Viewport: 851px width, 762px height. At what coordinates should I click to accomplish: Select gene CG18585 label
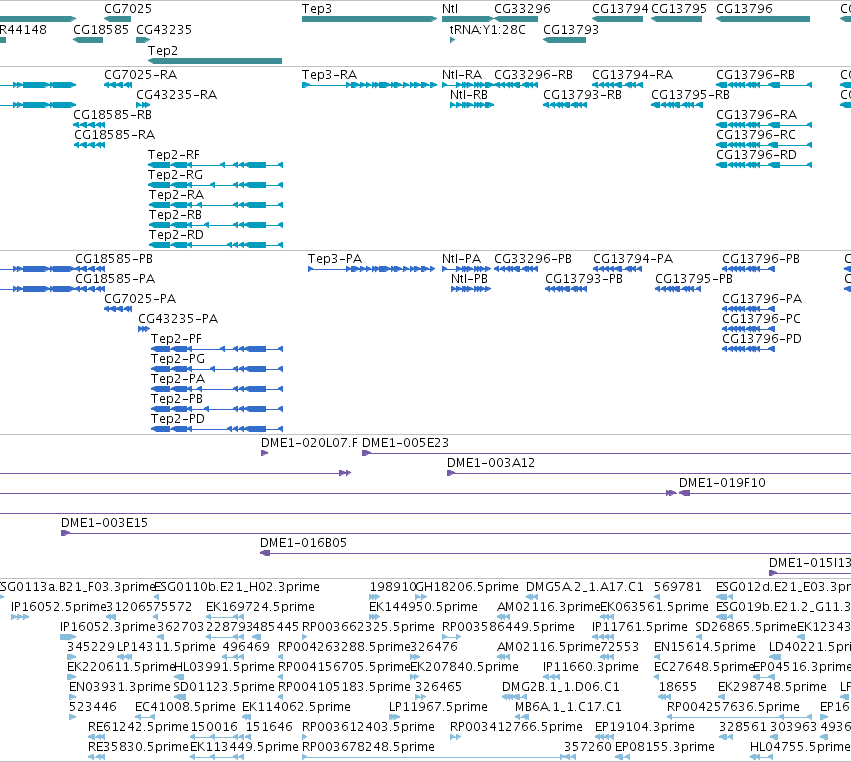[101, 30]
